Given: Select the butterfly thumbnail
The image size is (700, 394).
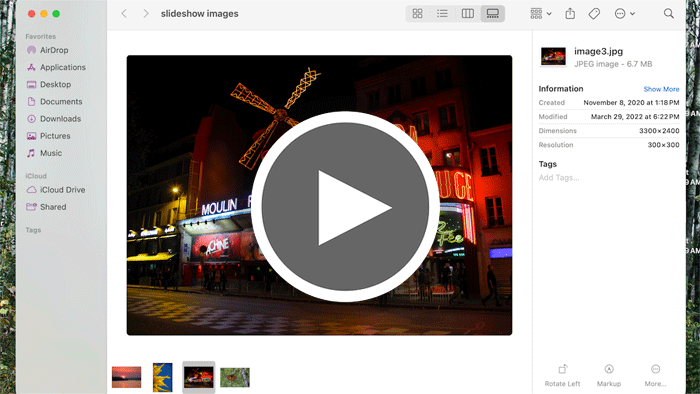Looking at the screenshot, I should pyautogui.click(x=235, y=377).
